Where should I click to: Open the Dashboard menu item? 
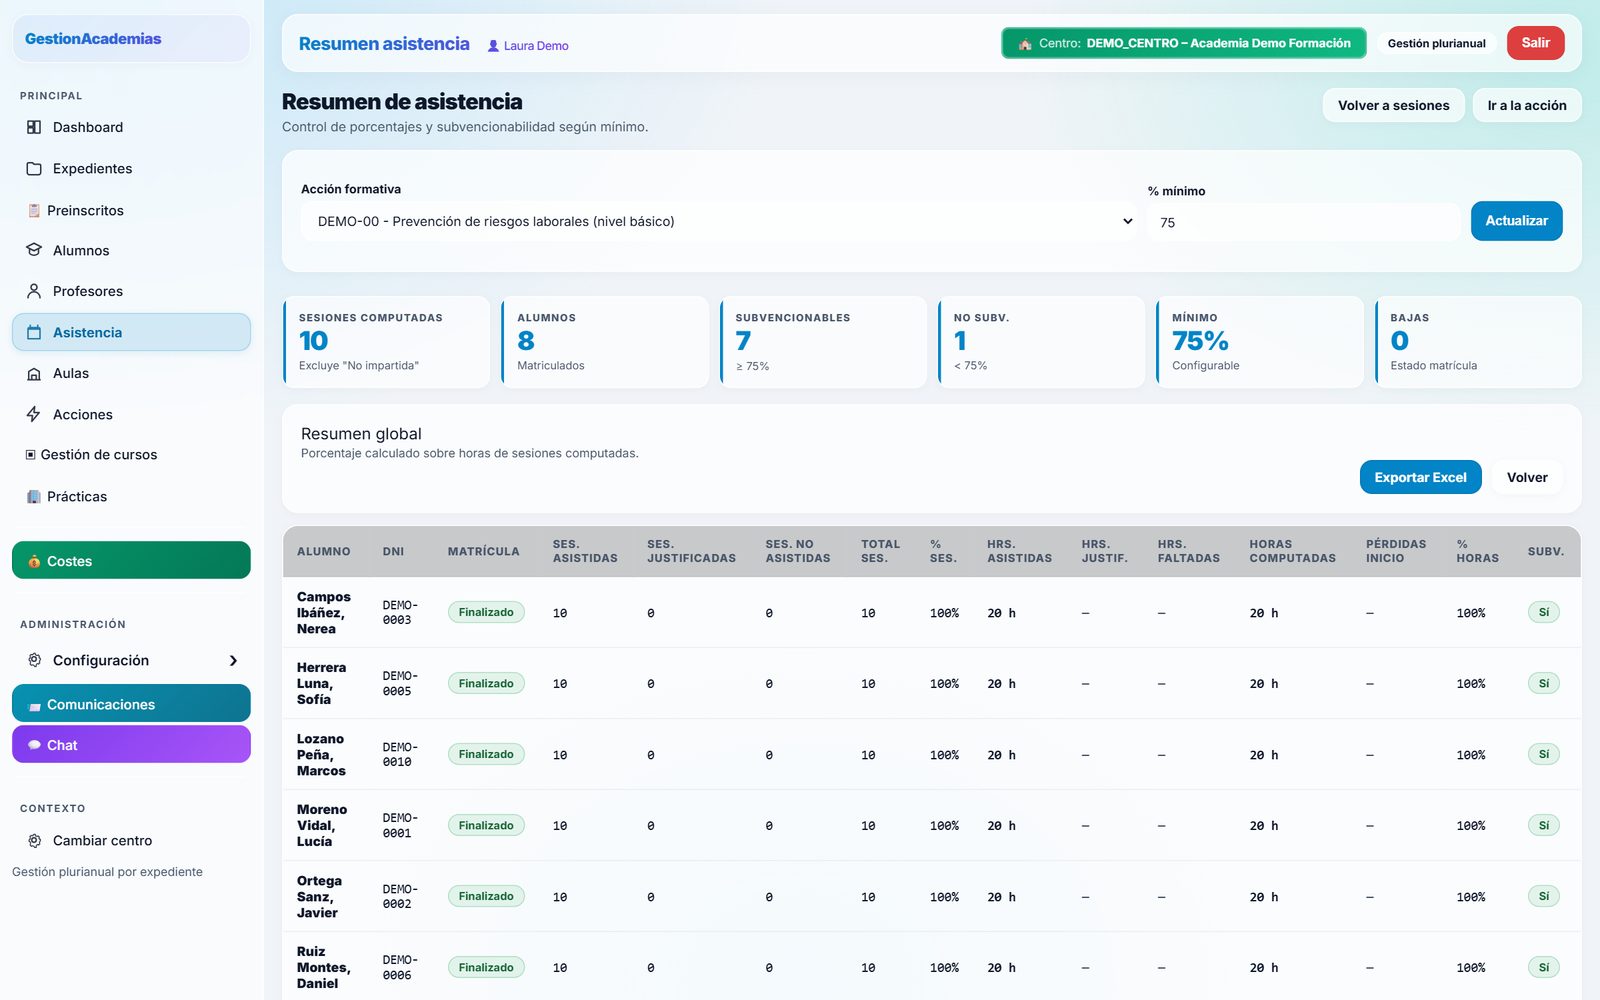[131, 127]
